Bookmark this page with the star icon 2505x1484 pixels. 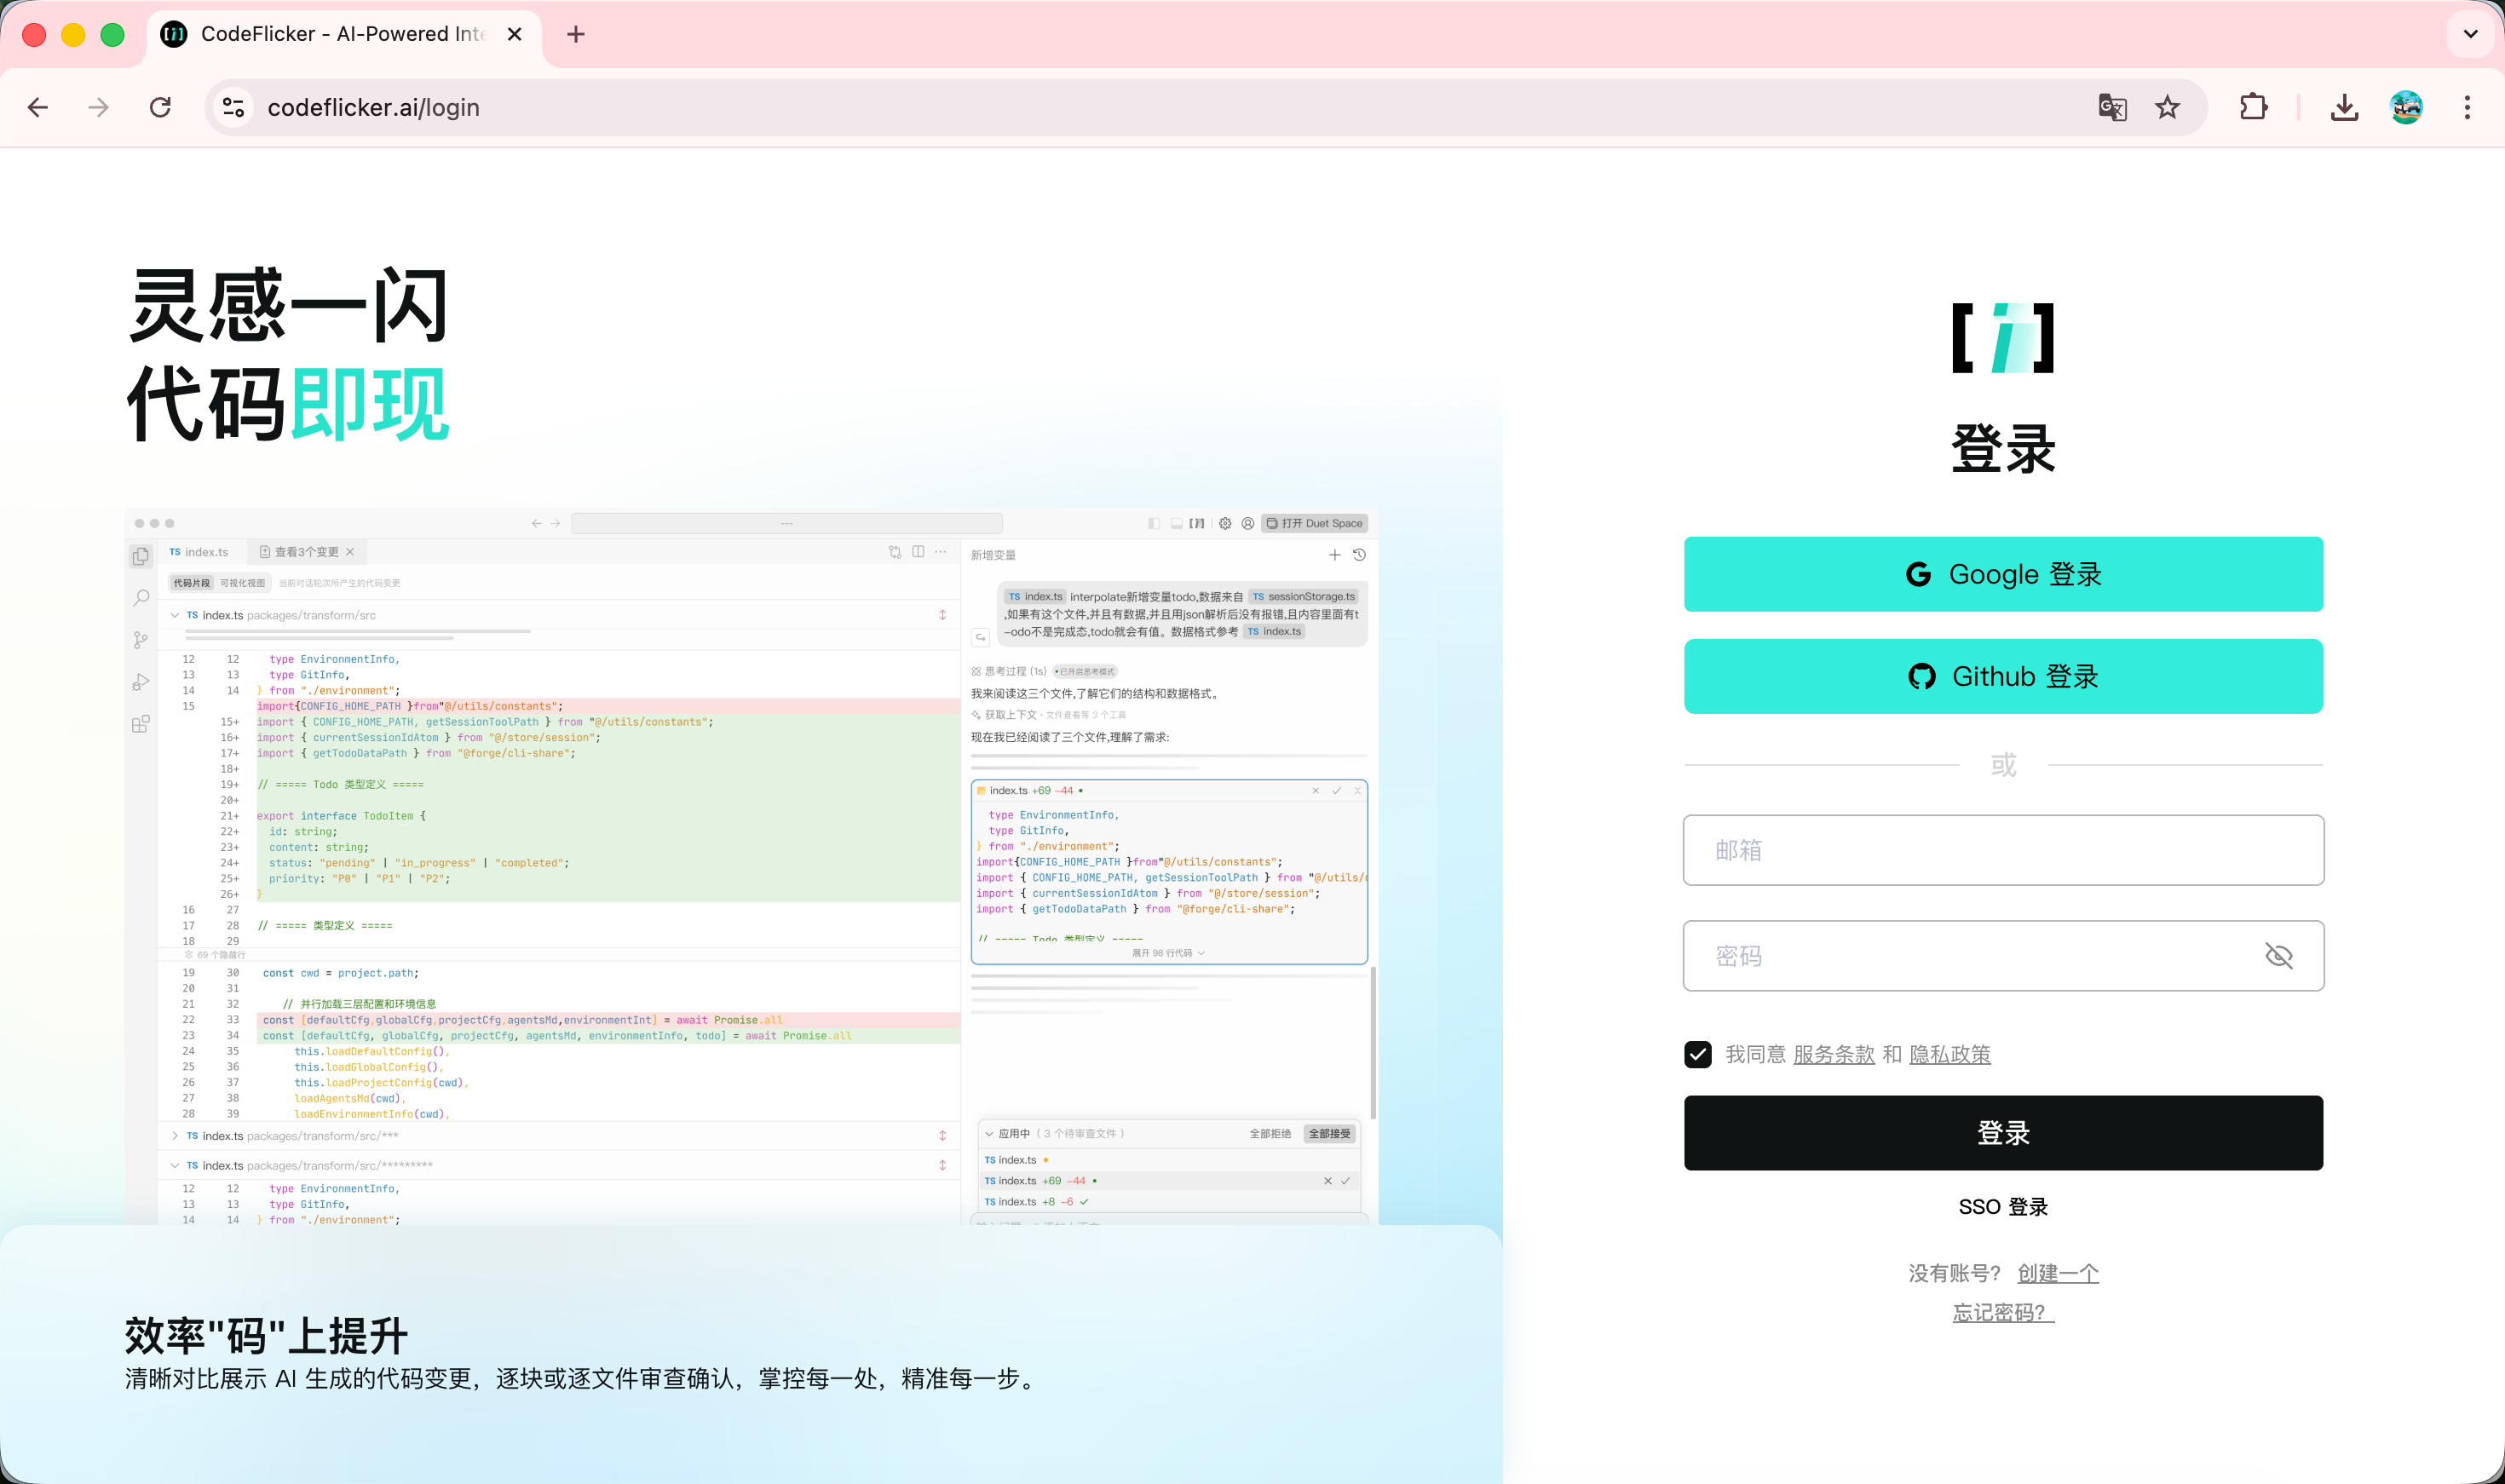click(x=2167, y=107)
